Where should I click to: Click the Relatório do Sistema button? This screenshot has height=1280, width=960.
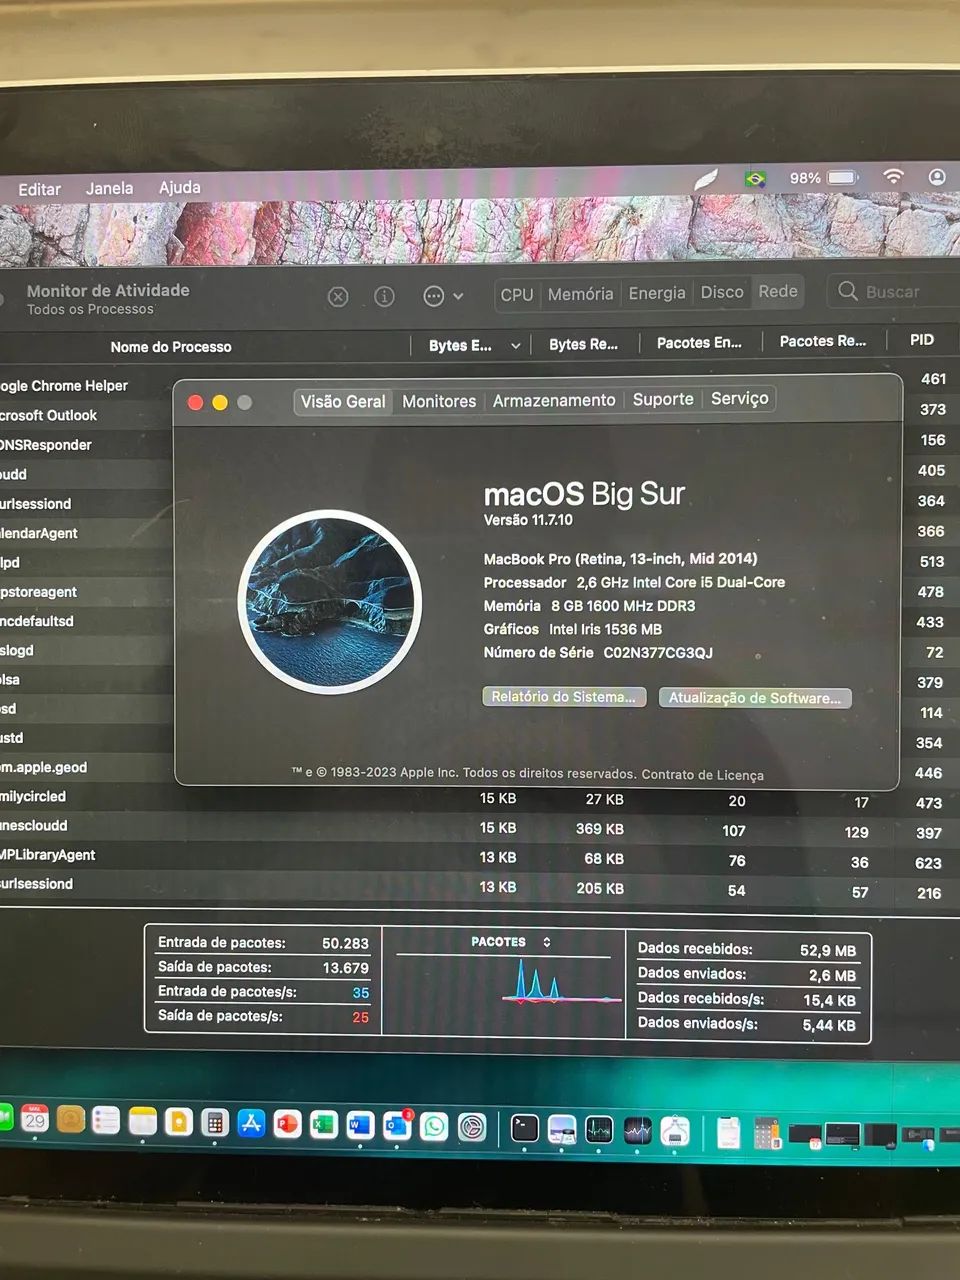pos(563,697)
